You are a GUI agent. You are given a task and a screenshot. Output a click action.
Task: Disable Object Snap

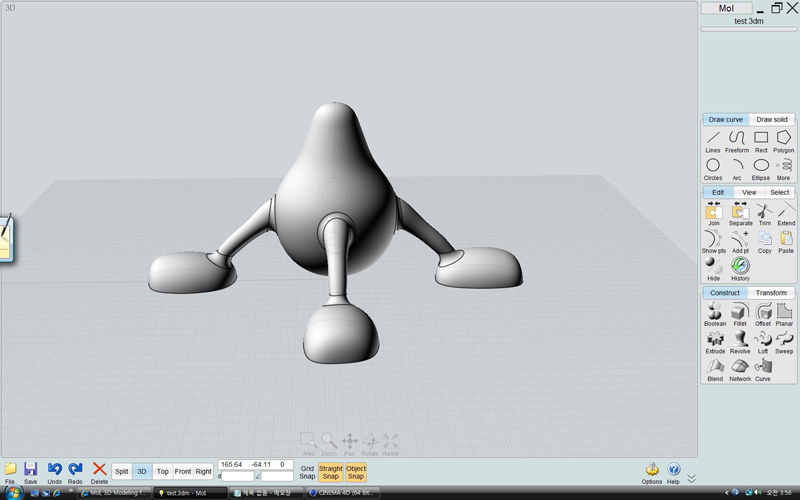click(x=356, y=472)
